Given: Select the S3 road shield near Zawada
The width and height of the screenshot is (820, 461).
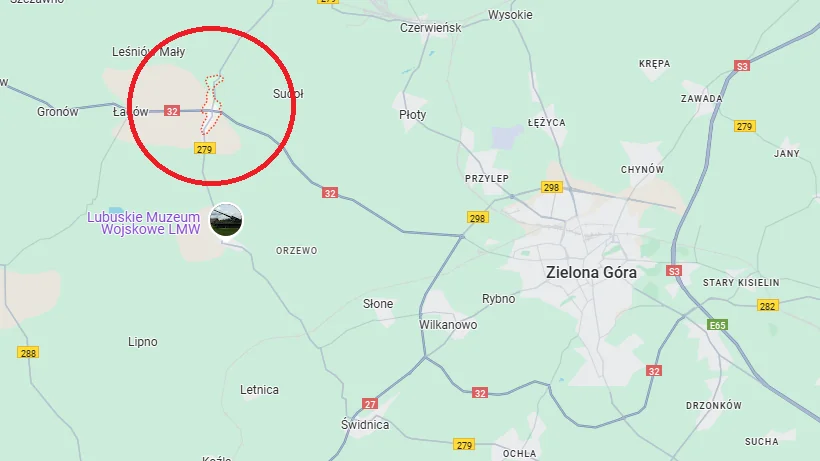Looking at the screenshot, I should [742, 66].
